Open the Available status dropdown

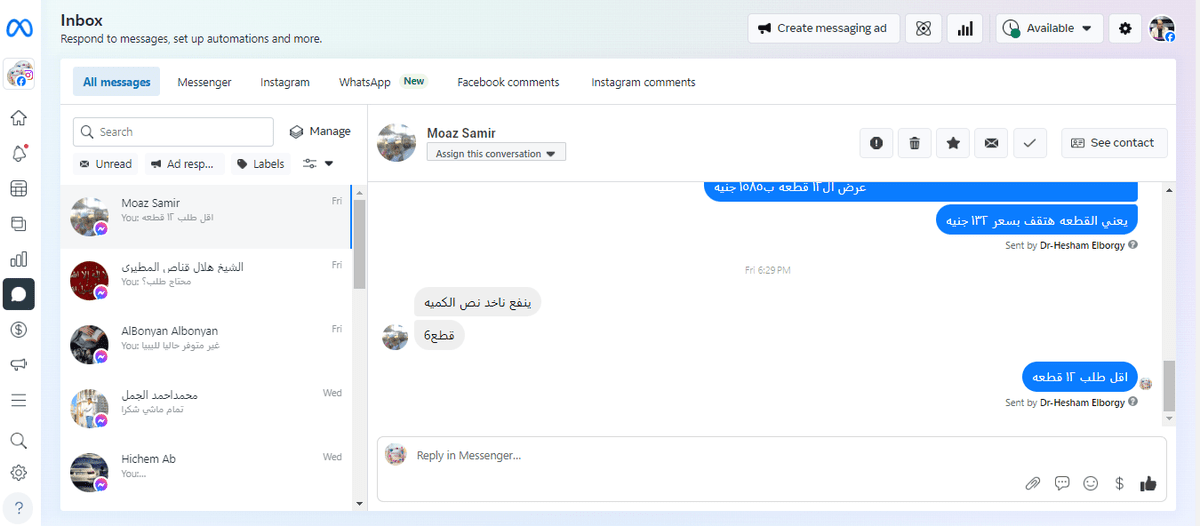tap(1050, 29)
